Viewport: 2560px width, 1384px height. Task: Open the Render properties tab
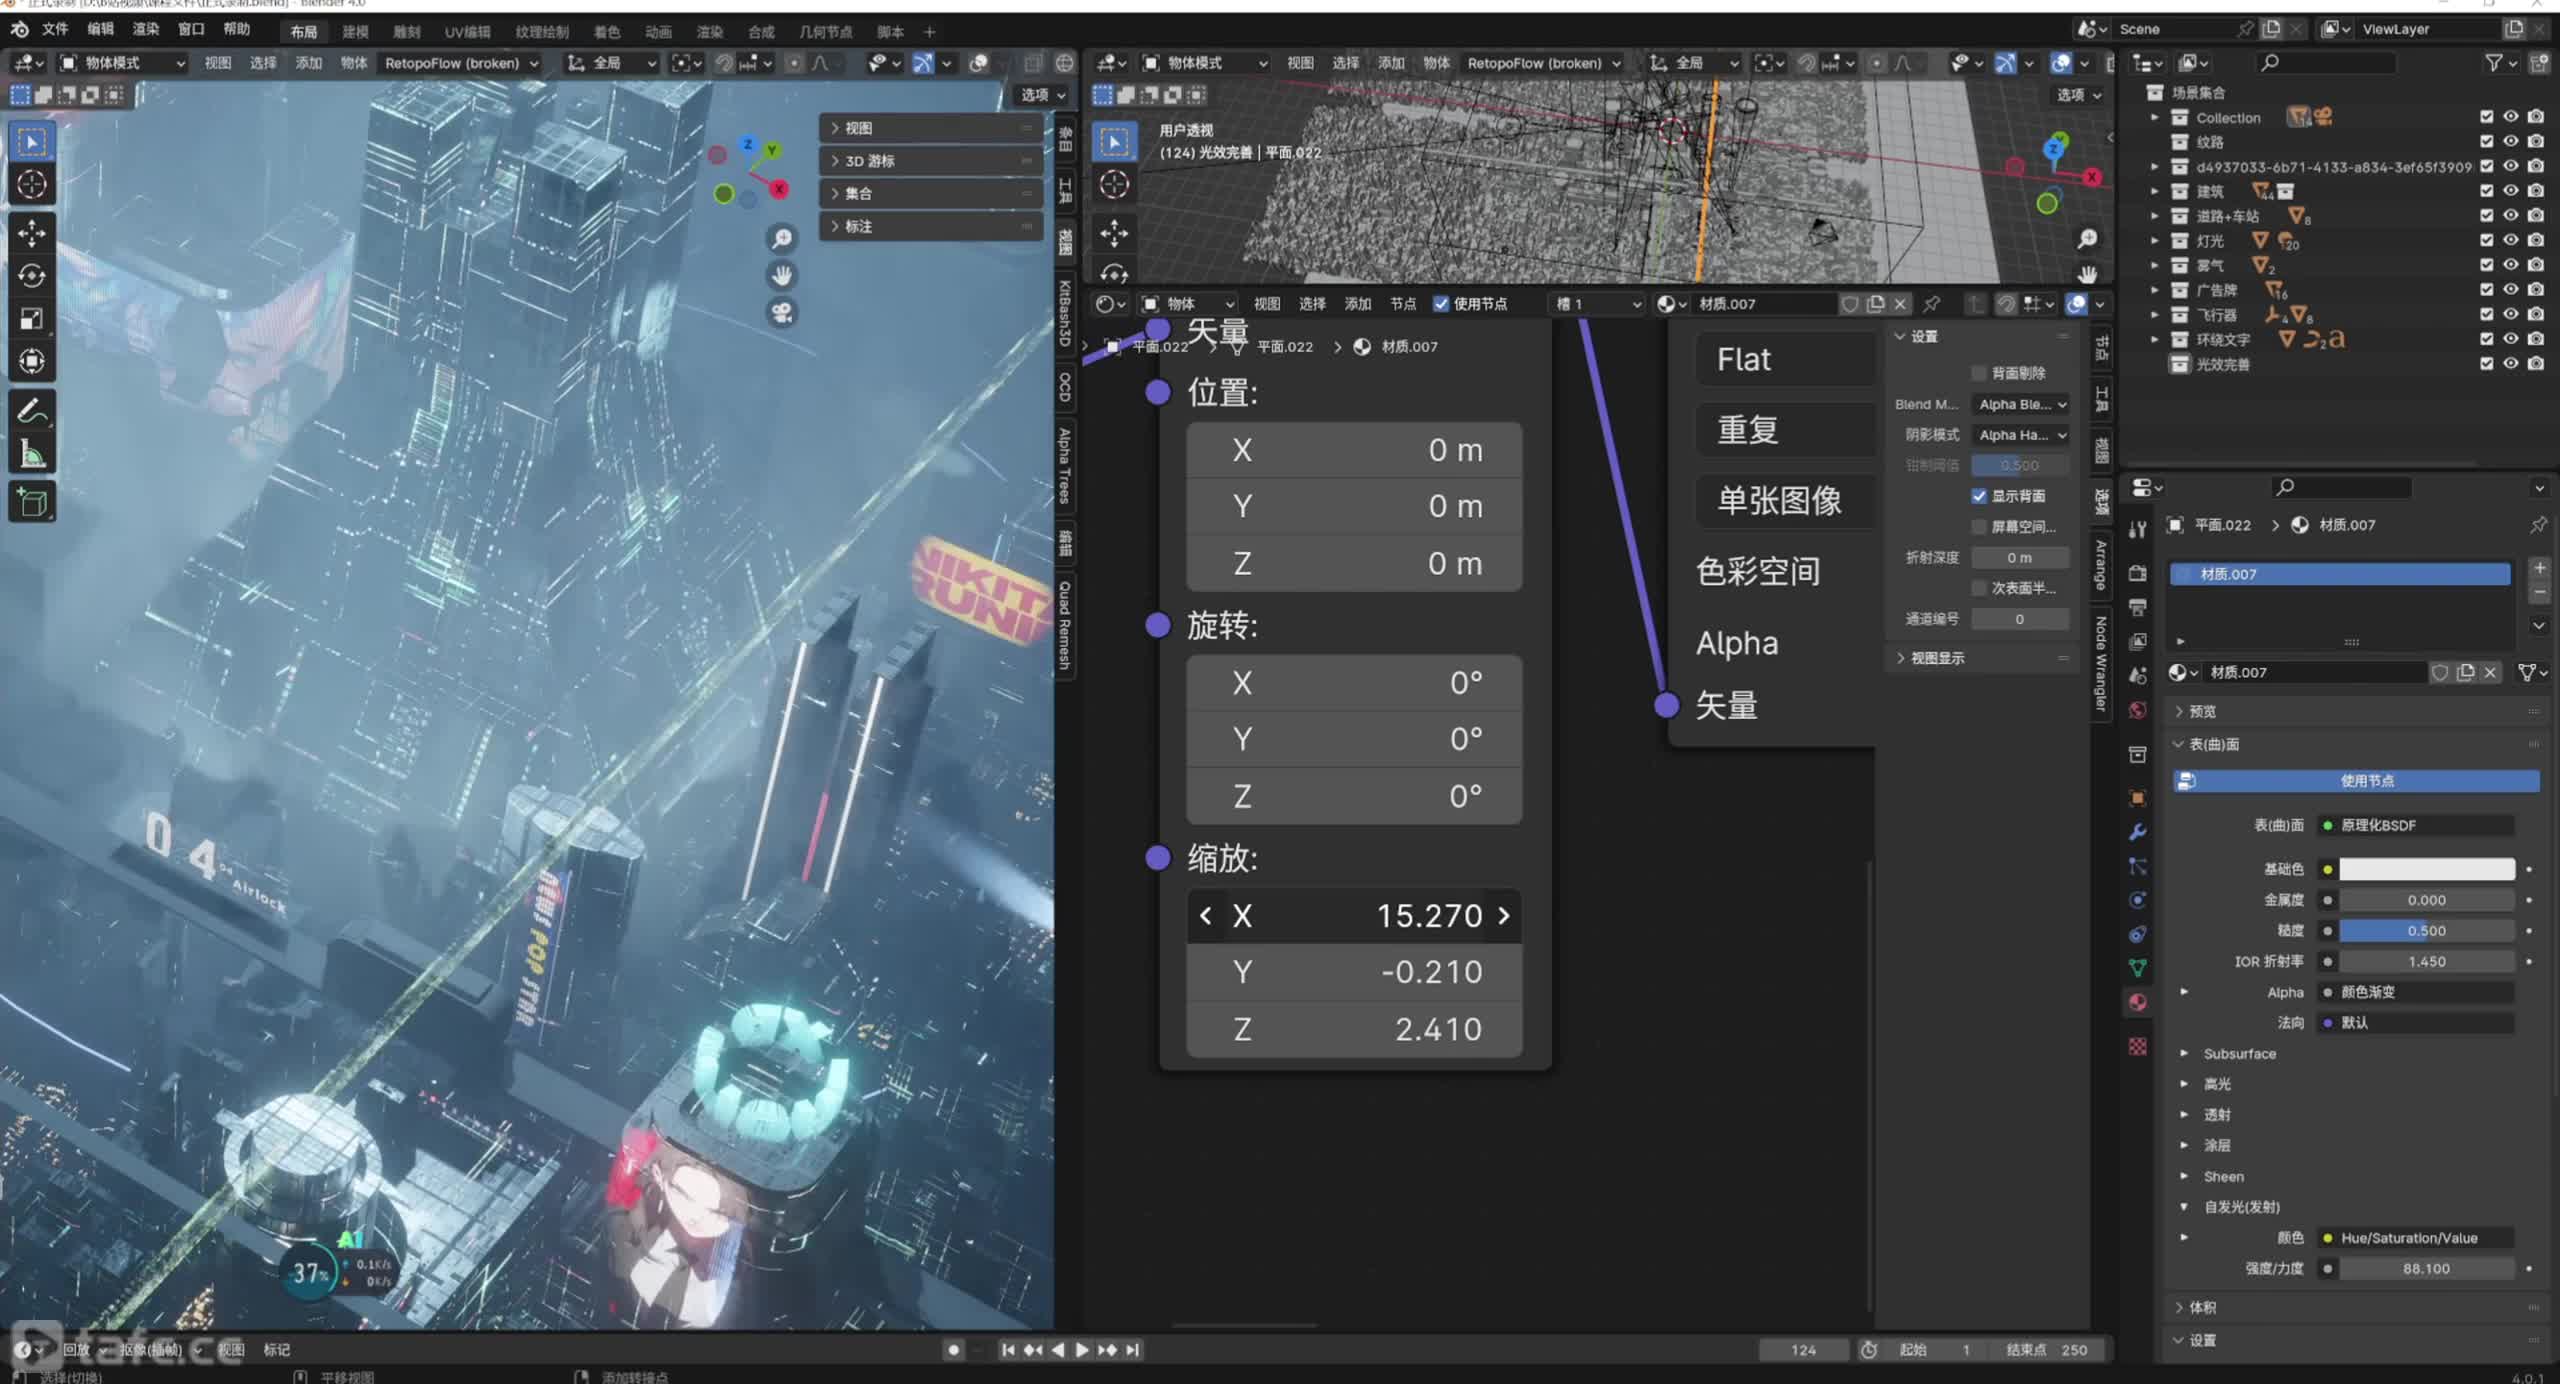(x=2138, y=573)
